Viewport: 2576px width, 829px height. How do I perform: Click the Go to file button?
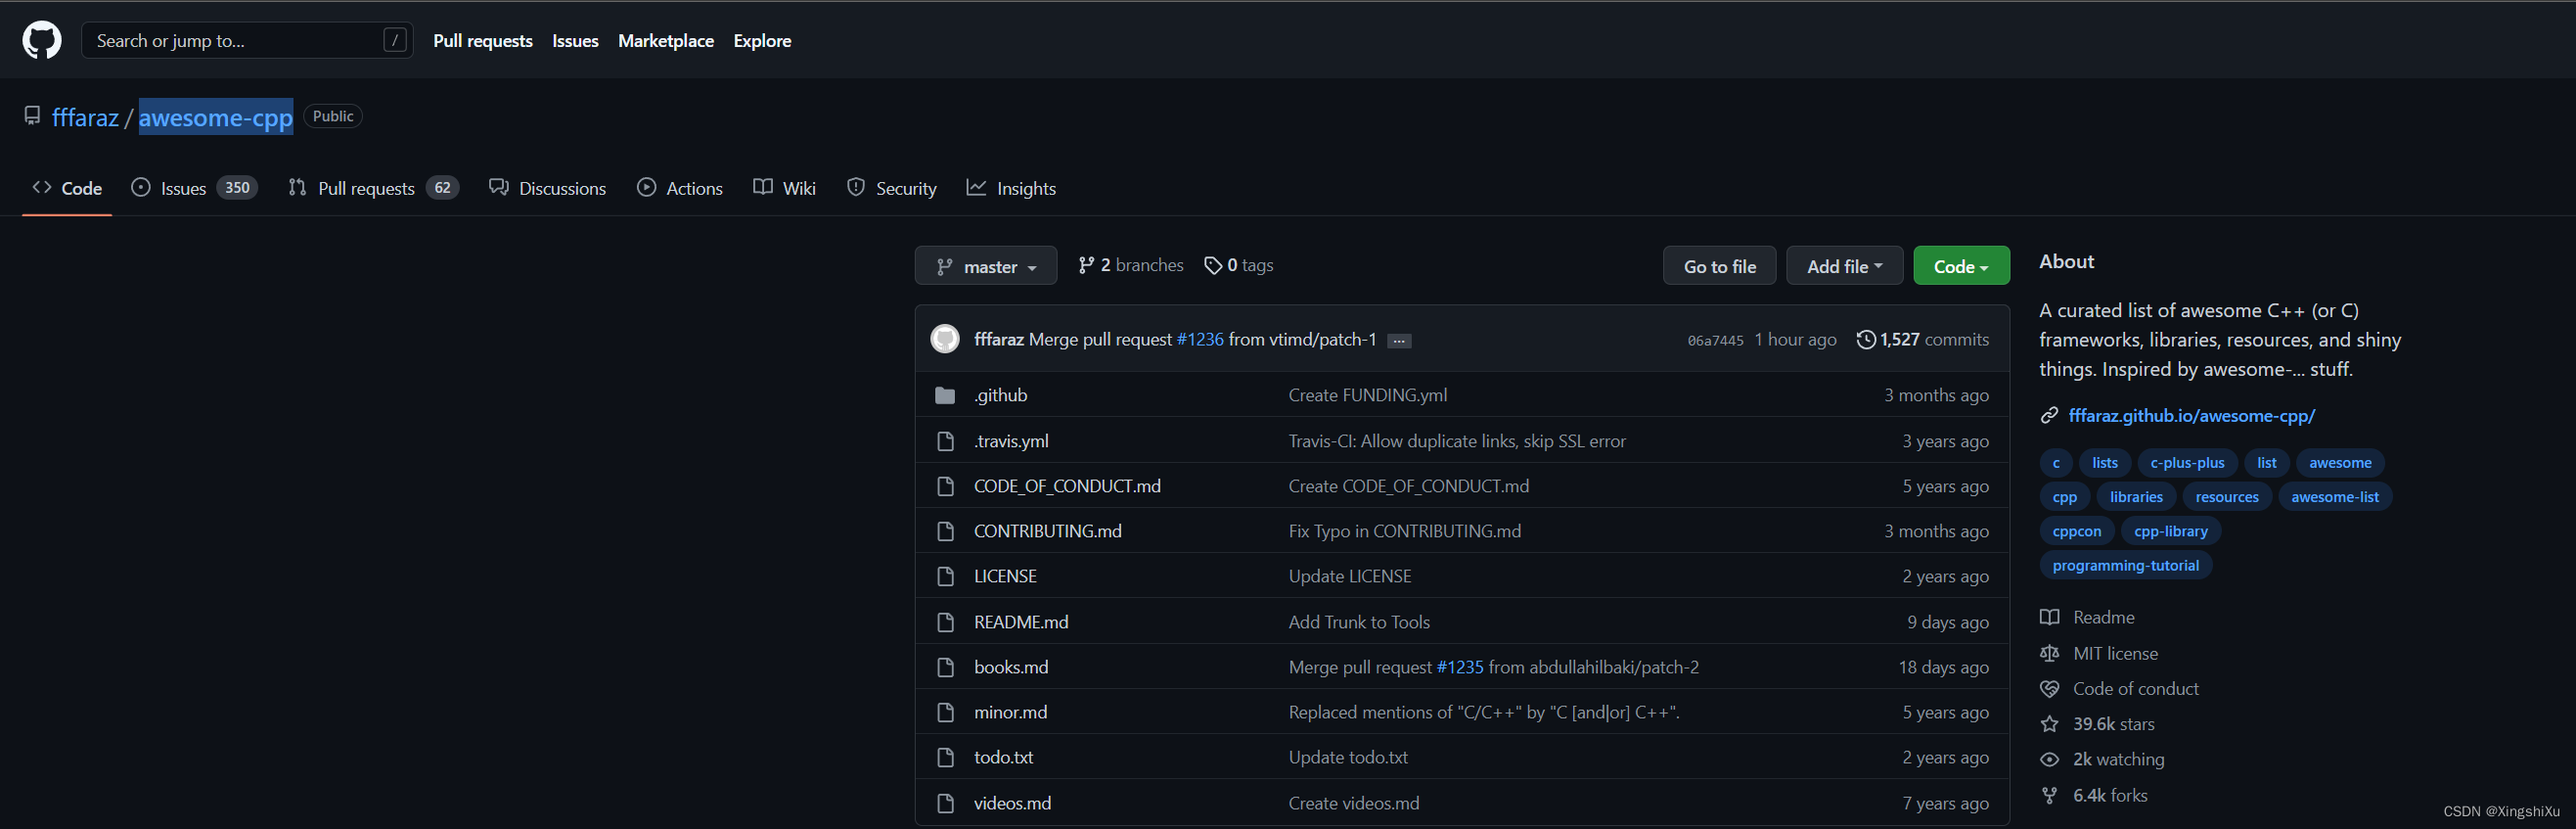tap(1719, 266)
